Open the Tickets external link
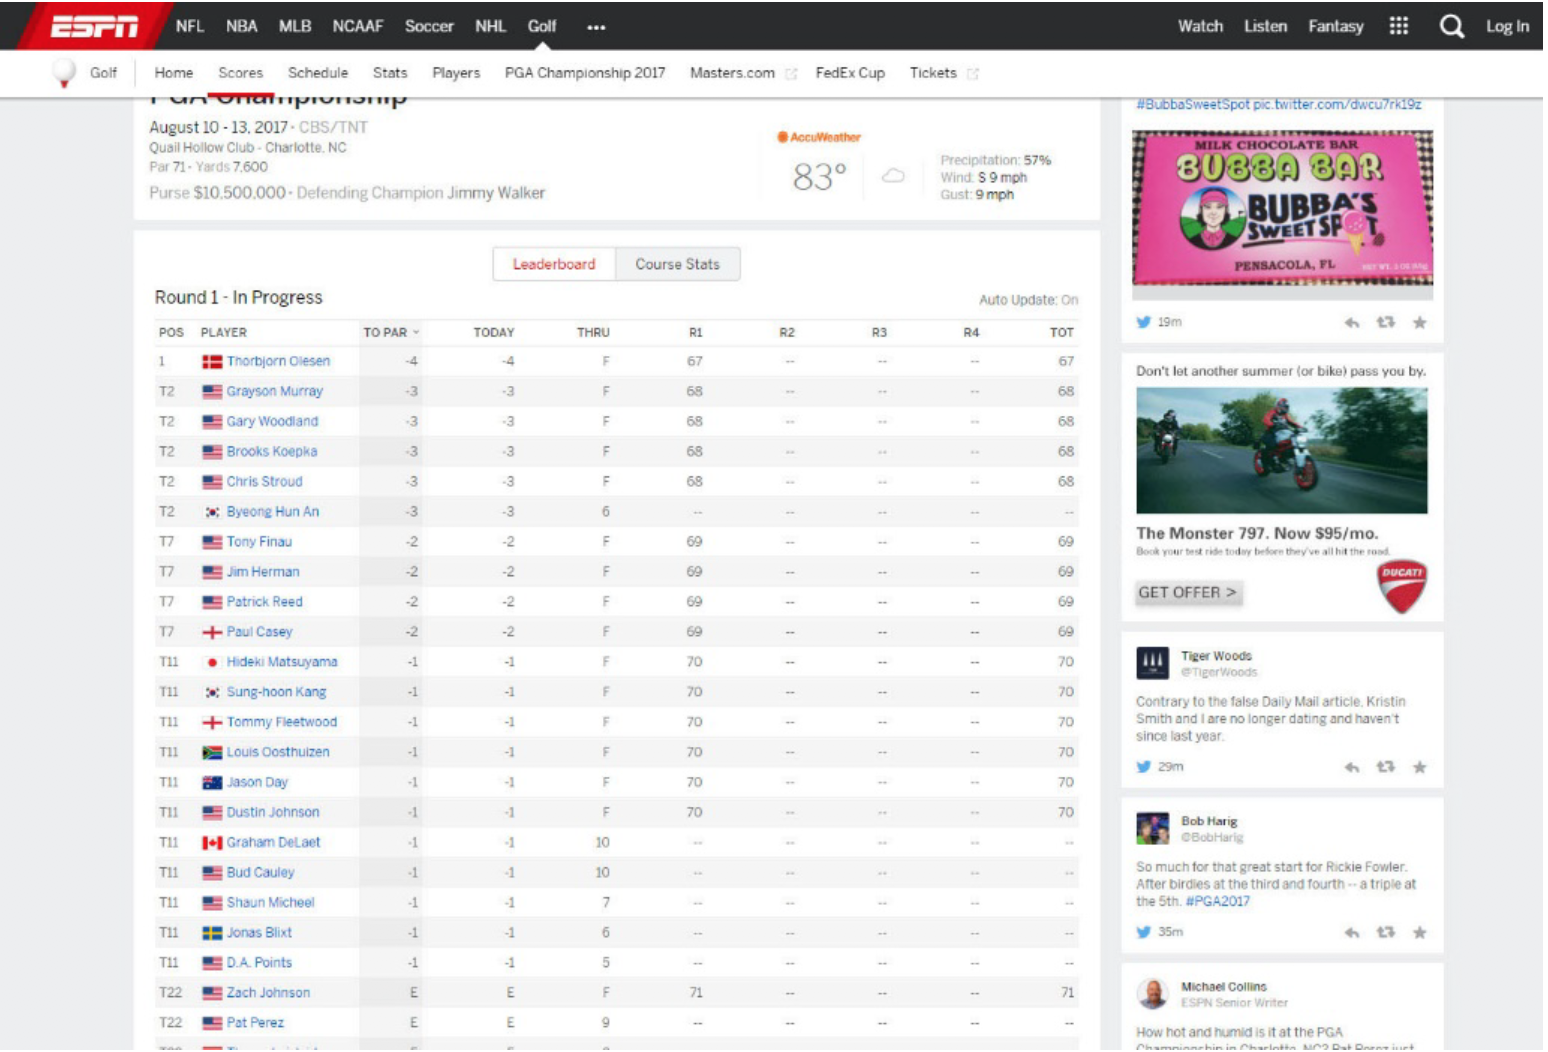The height and width of the screenshot is (1052, 1548). pos(946,73)
